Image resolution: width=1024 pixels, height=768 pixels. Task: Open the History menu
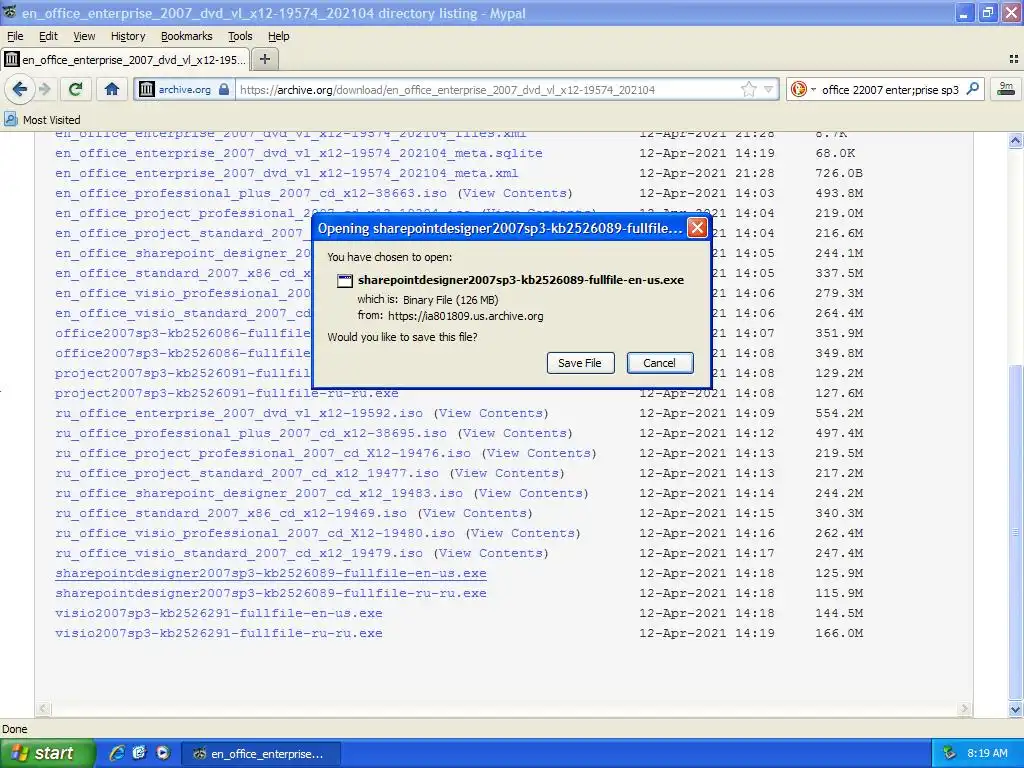pos(127,36)
